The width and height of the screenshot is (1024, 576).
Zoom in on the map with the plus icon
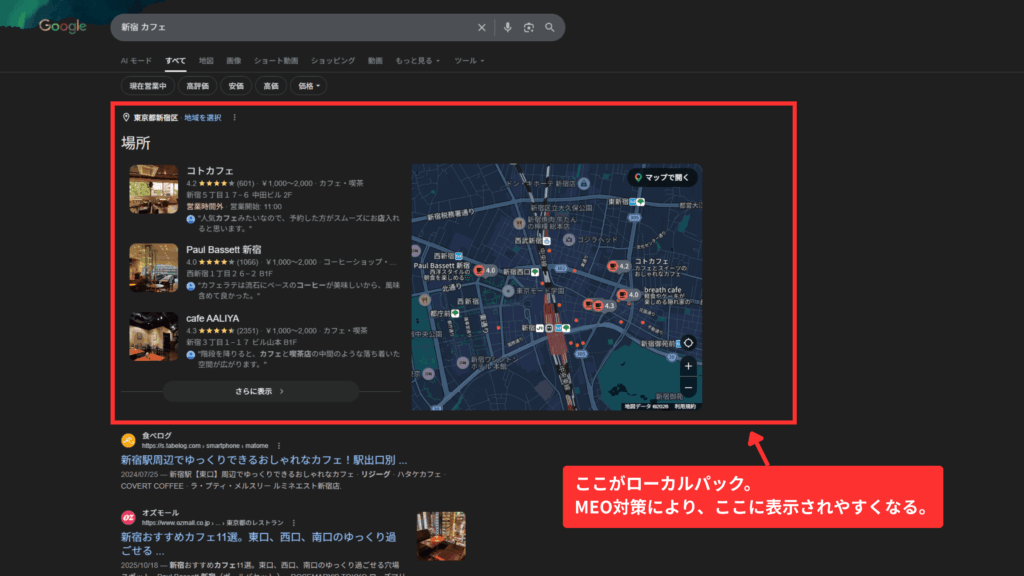point(689,368)
